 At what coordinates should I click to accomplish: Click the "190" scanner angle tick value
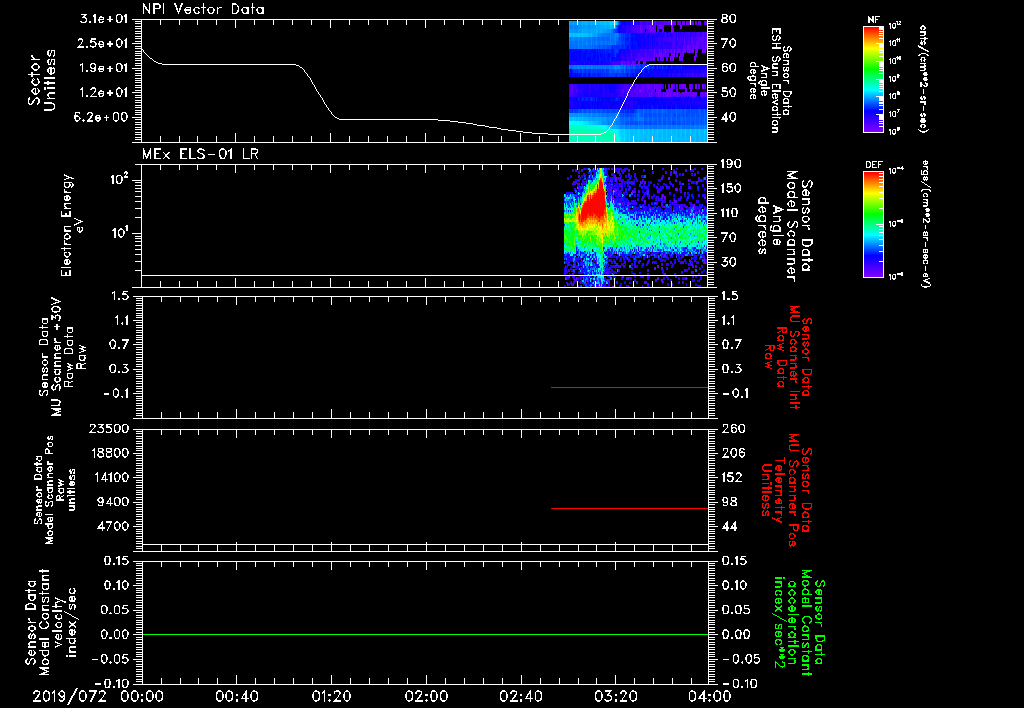(x=731, y=164)
